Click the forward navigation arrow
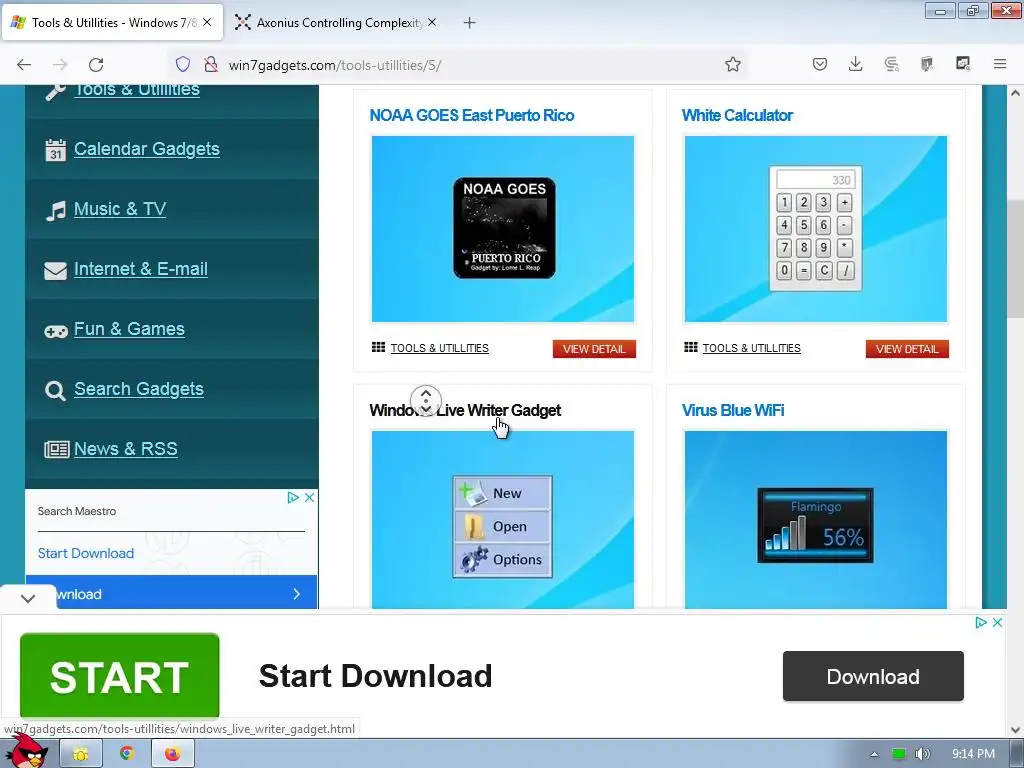Viewport: 1024px width, 768px height. pyautogui.click(x=60, y=65)
